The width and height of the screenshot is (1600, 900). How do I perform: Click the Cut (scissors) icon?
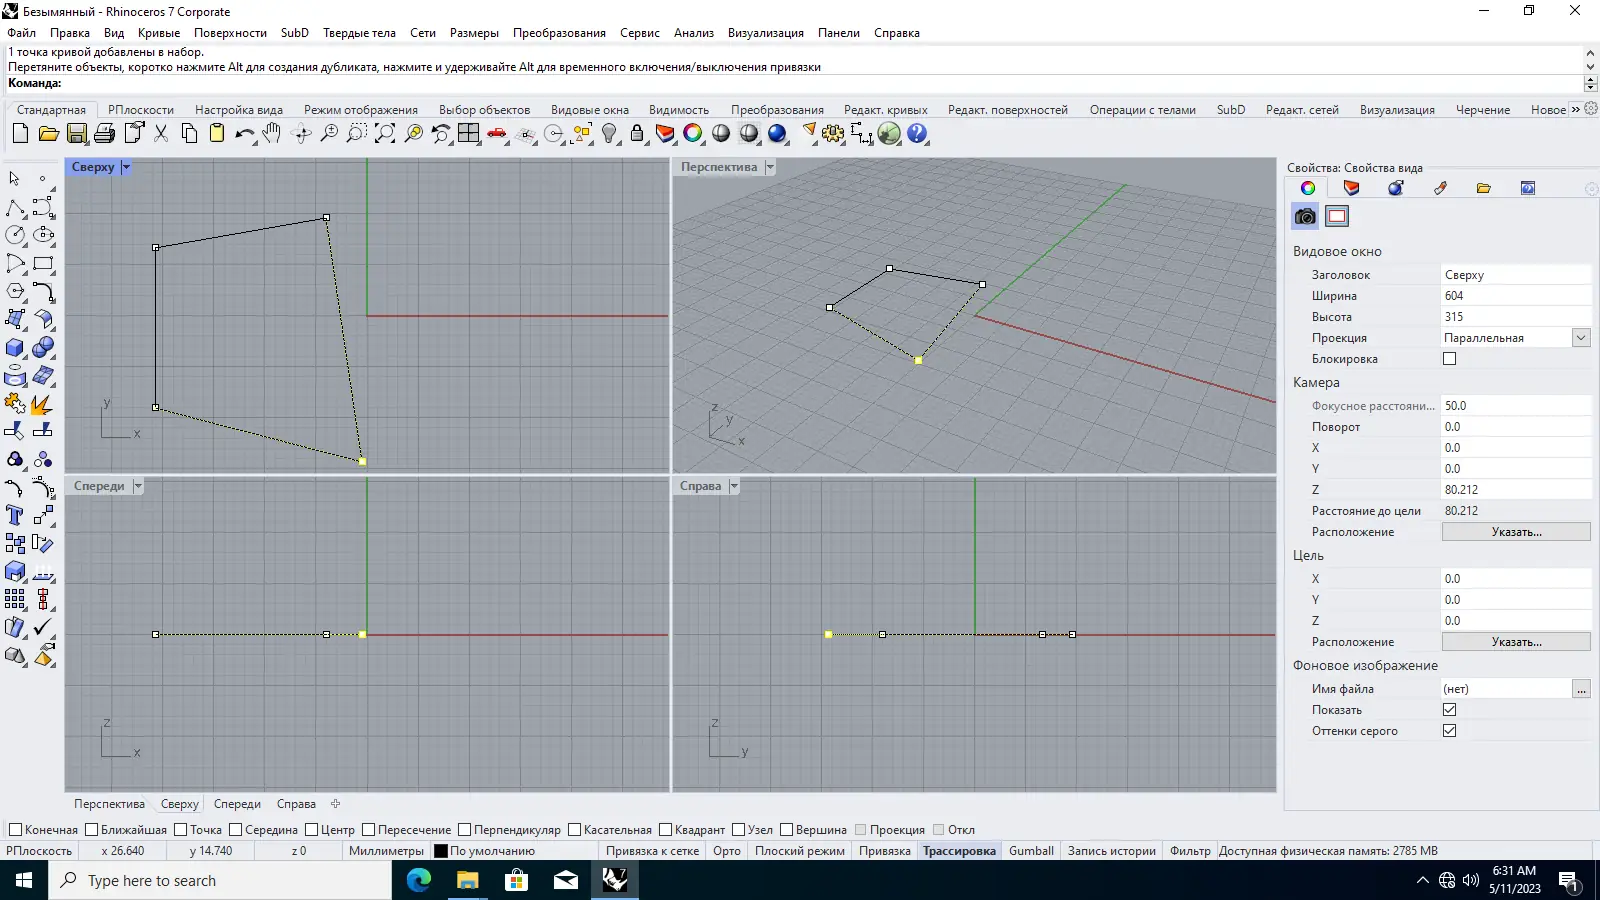(161, 133)
